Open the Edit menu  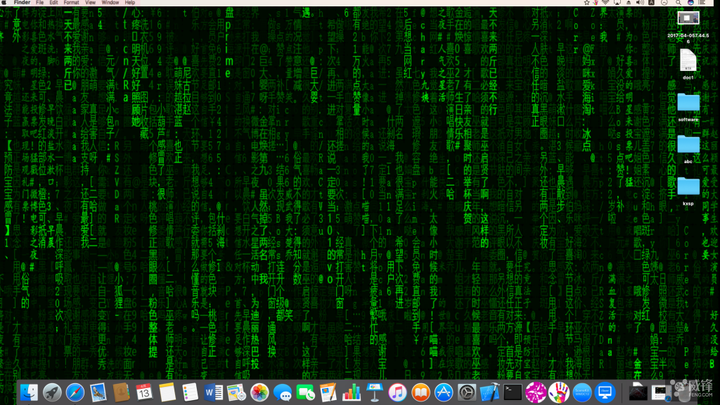(x=54, y=2)
